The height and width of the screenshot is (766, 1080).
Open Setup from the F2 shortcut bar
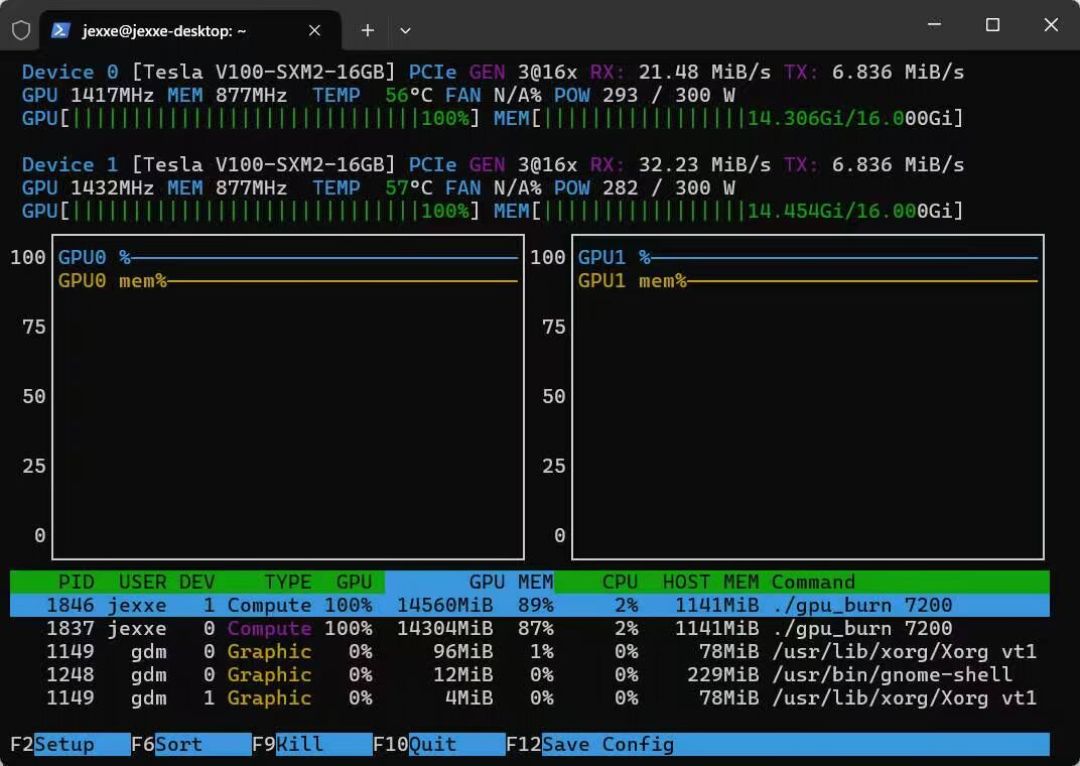(82, 744)
